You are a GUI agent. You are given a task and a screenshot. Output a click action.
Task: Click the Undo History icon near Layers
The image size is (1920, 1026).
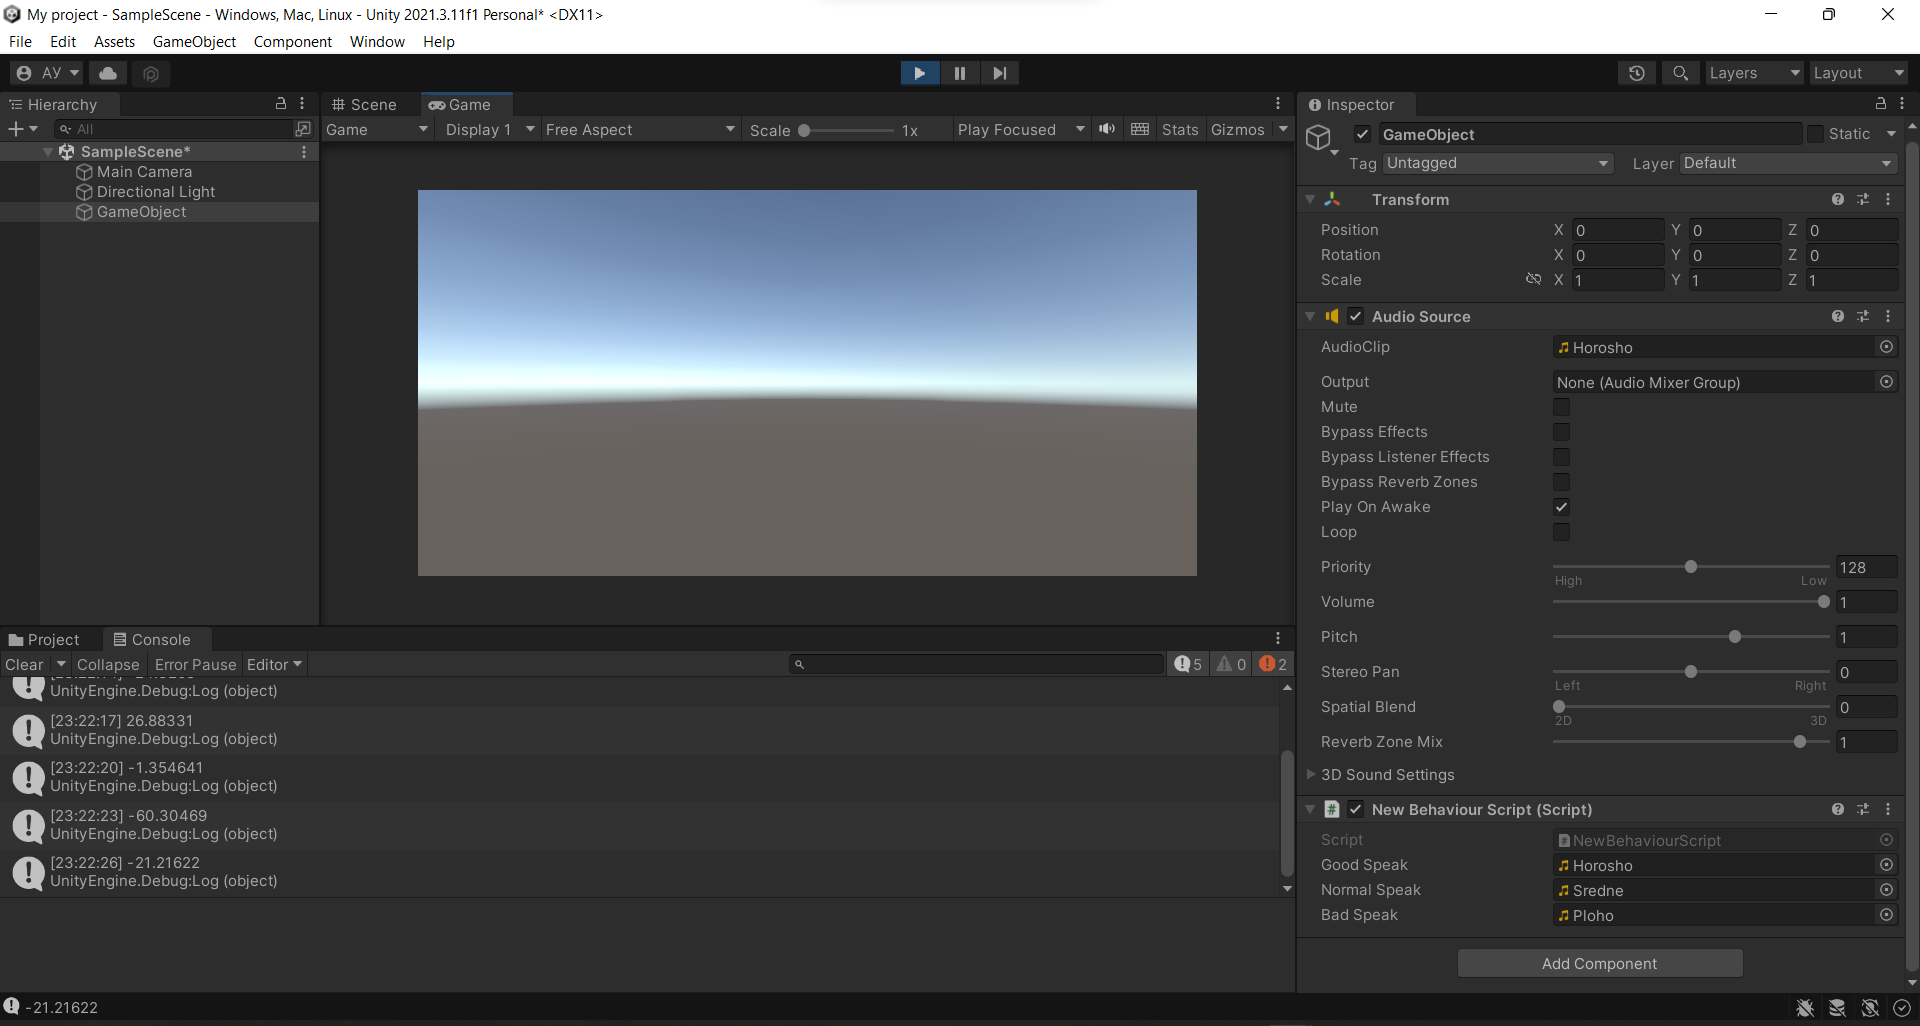click(1637, 73)
